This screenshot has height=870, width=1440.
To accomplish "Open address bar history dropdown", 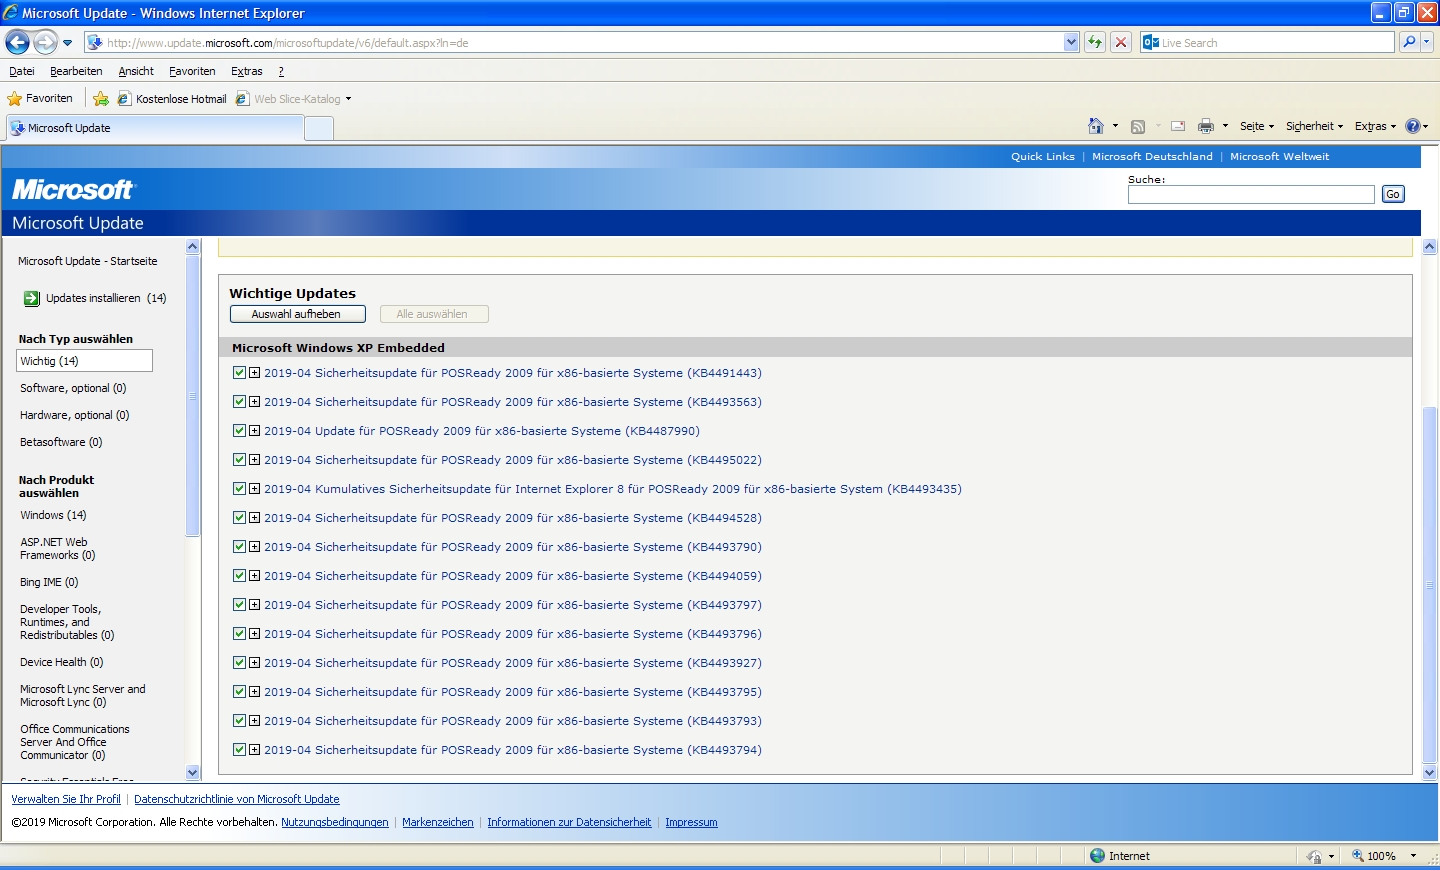I will pos(1071,42).
